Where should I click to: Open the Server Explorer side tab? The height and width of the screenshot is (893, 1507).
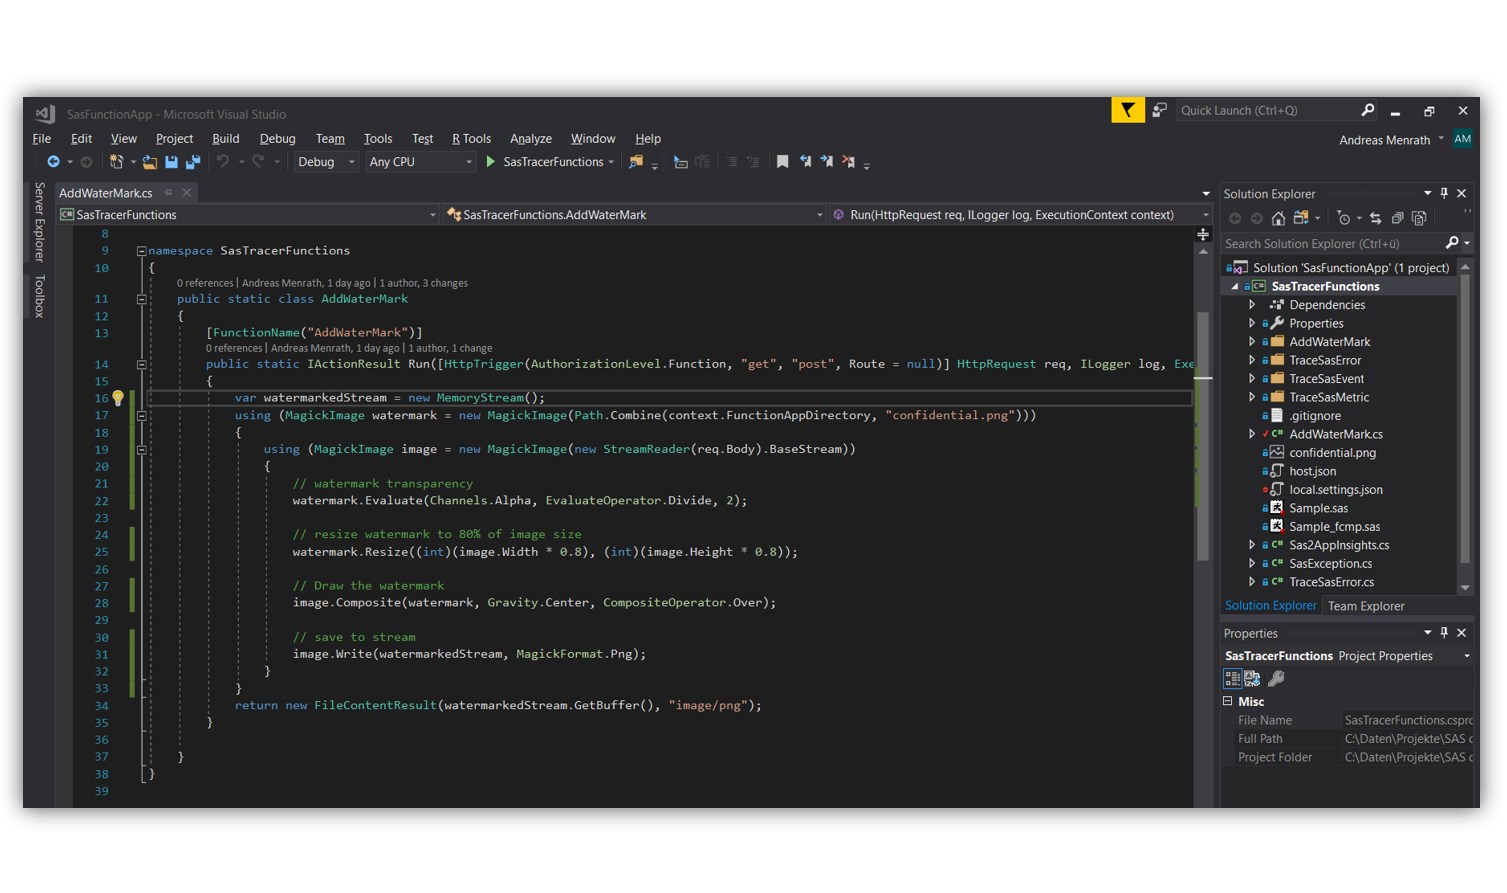(x=40, y=221)
